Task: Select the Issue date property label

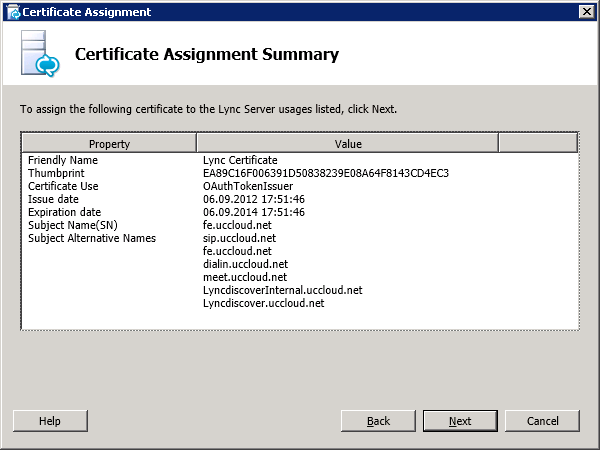Action: click(53, 199)
